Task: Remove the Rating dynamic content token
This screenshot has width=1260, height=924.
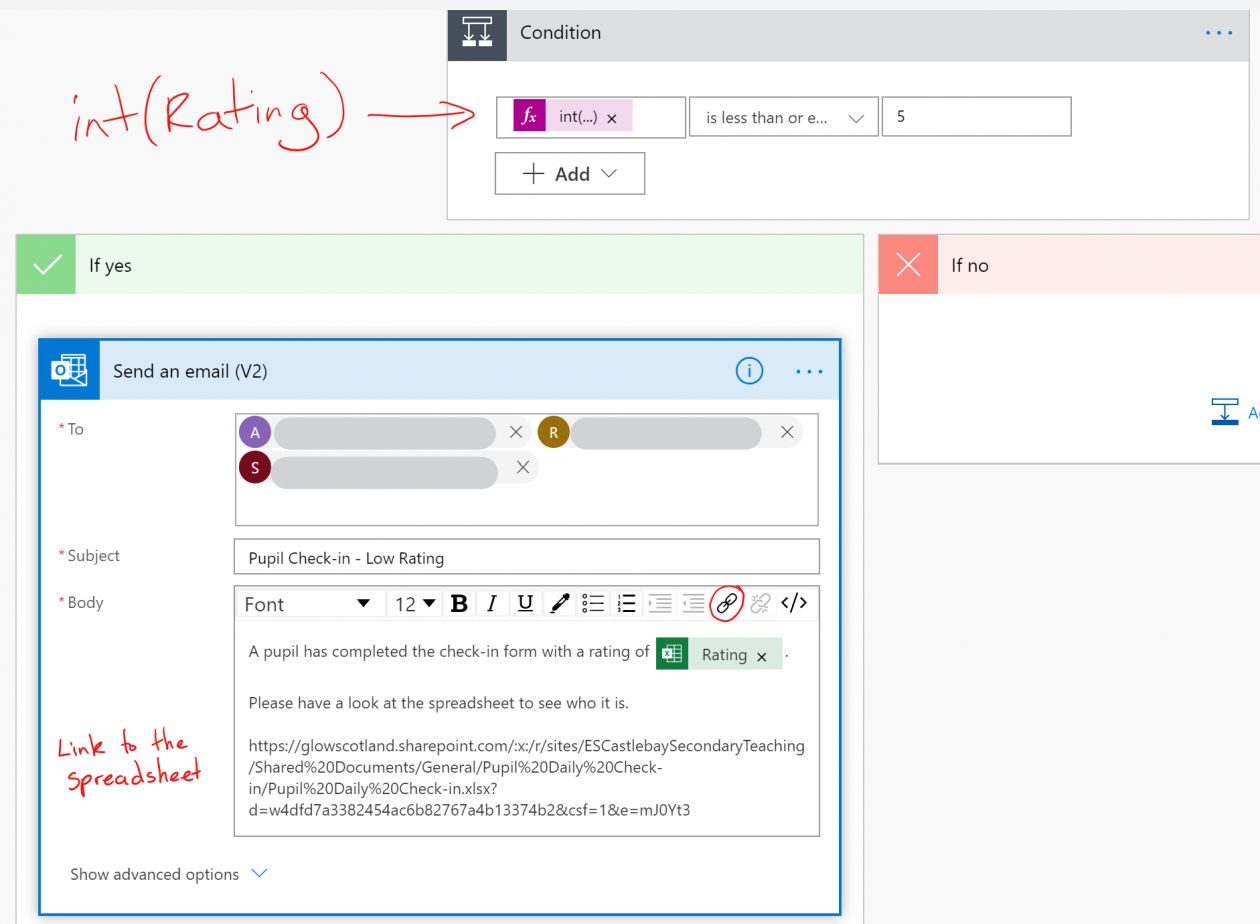Action: (761, 656)
